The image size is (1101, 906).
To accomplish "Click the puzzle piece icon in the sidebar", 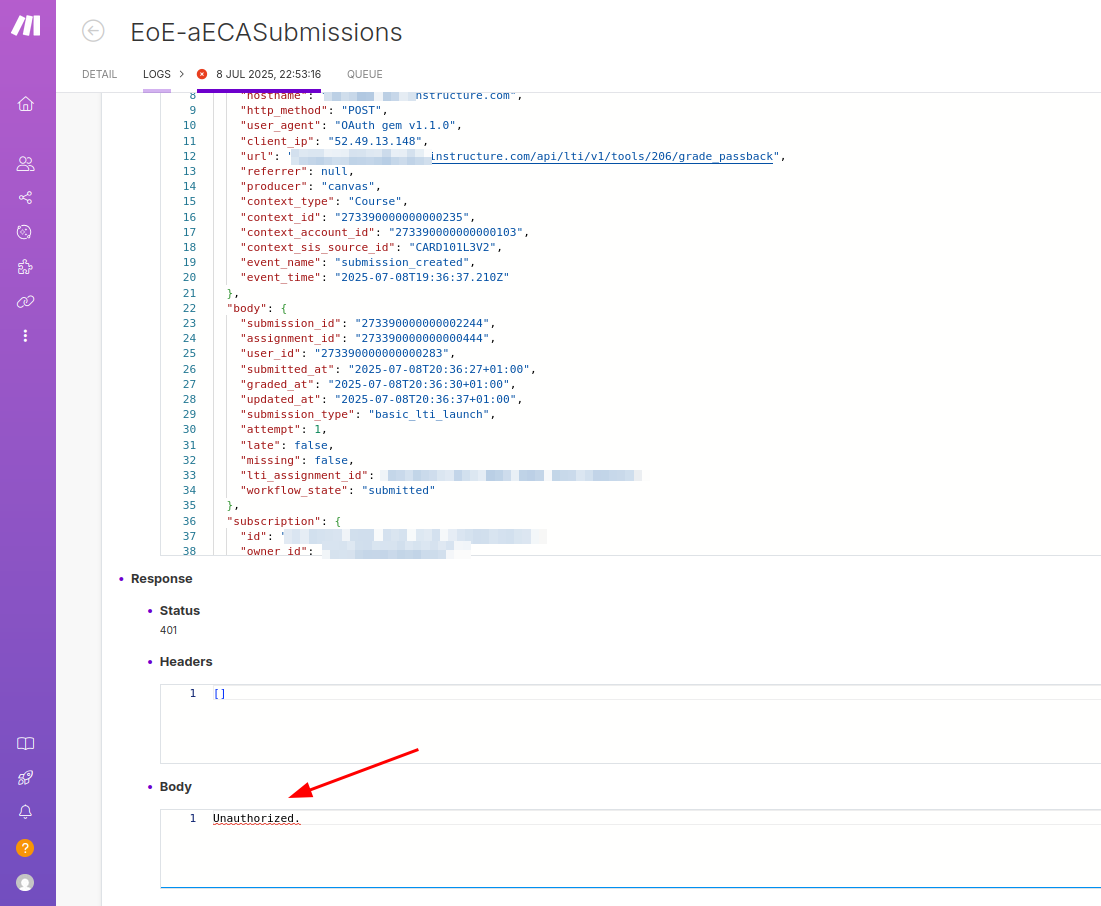I will (x=26, y=267).
